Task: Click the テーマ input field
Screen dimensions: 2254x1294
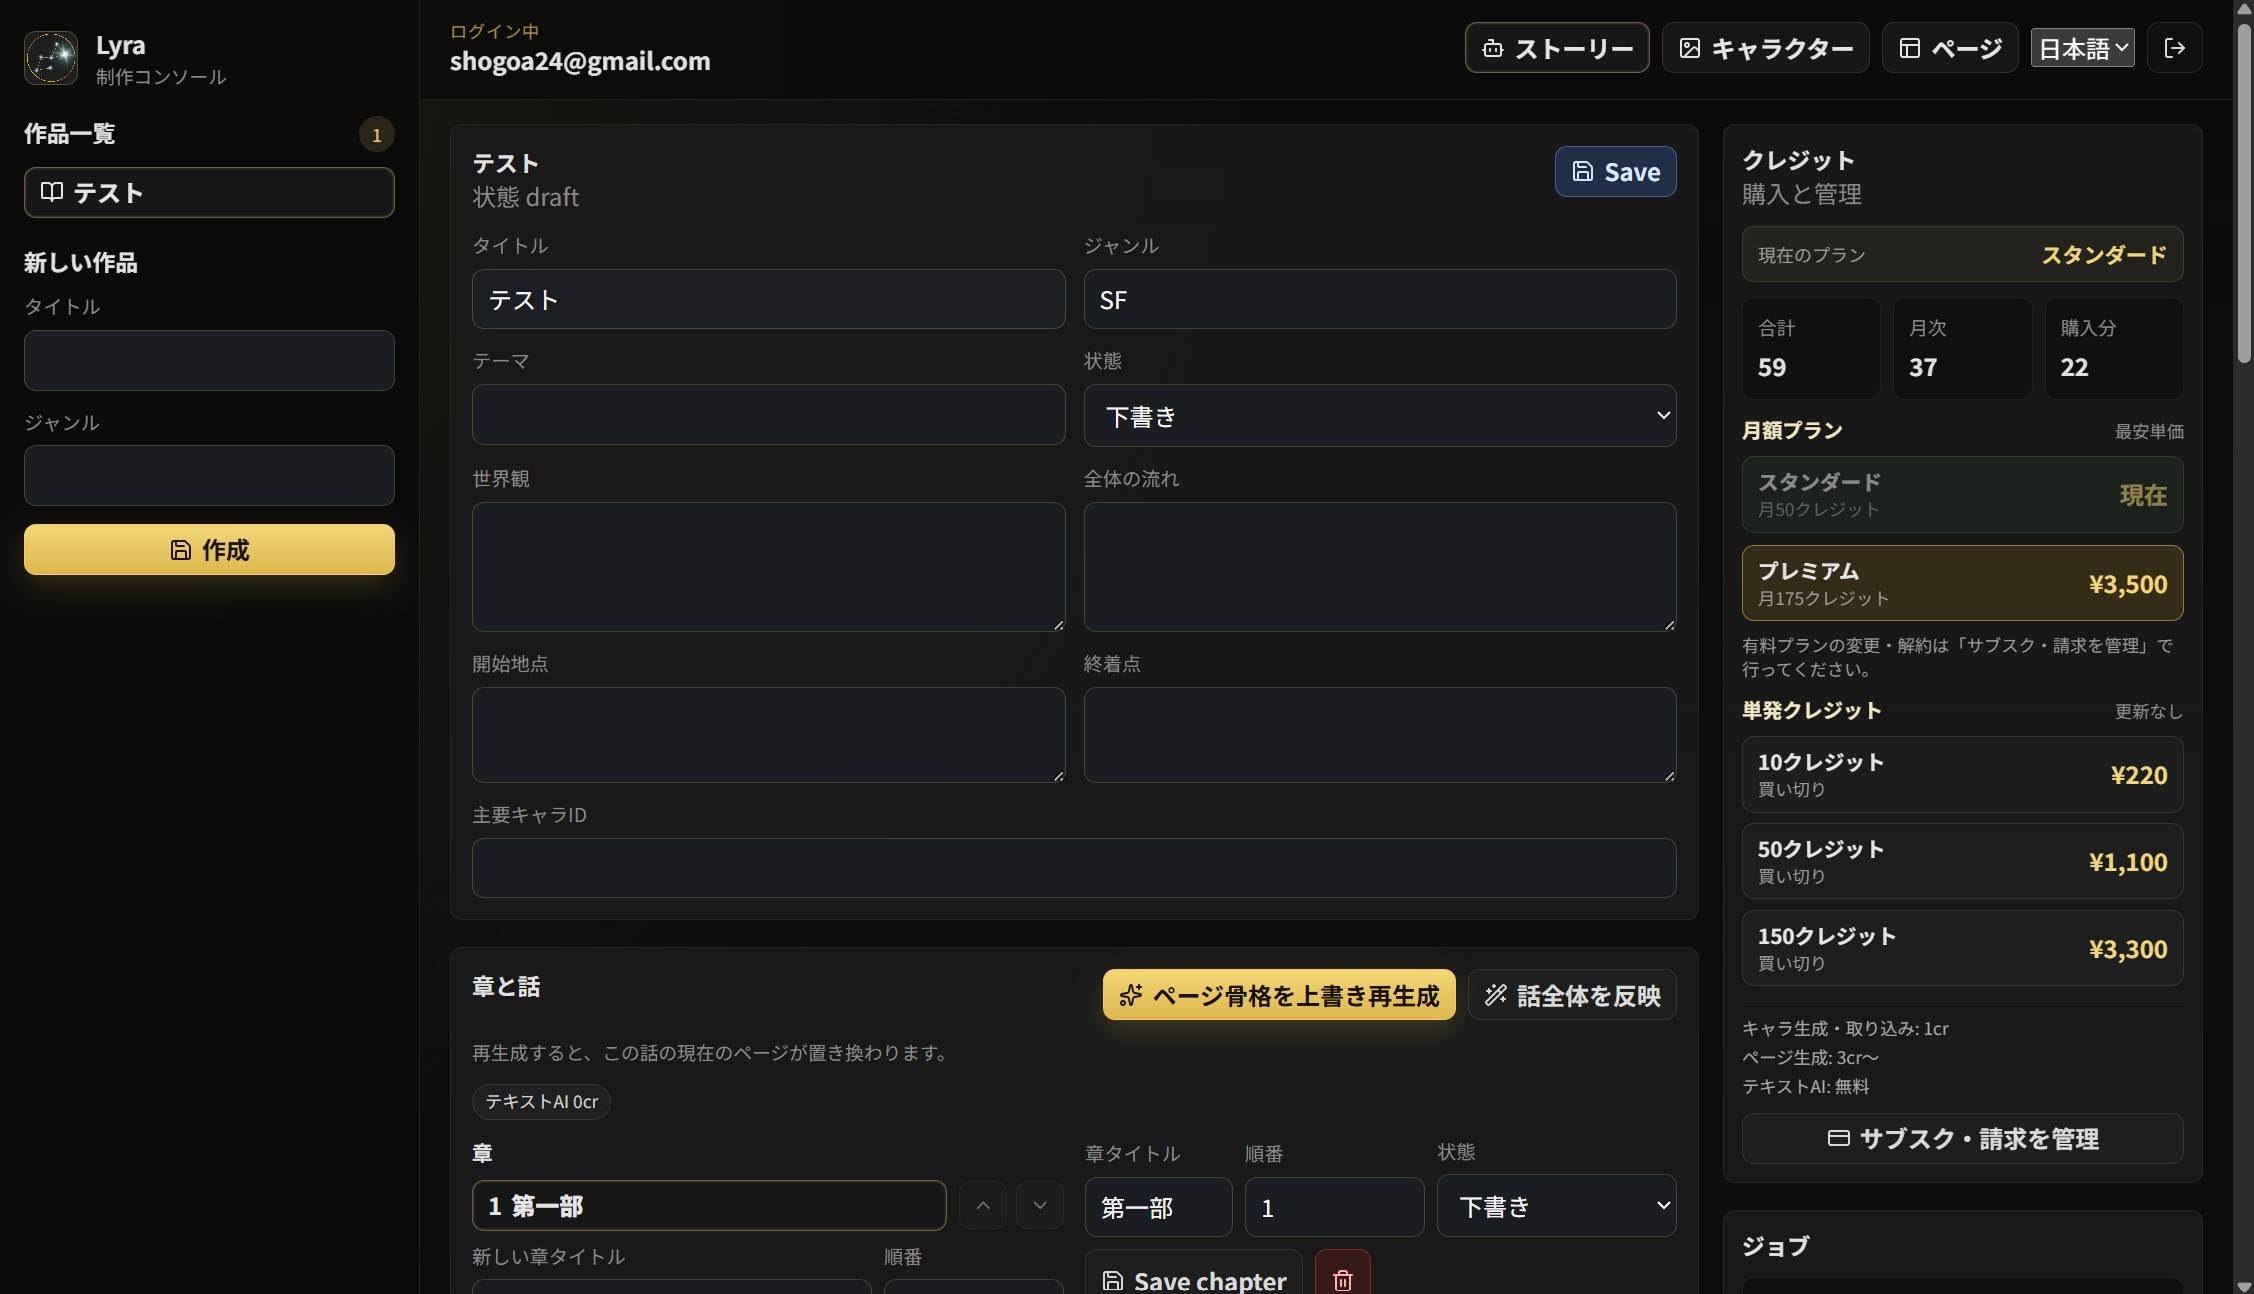Action: click(x=768, y=415)
